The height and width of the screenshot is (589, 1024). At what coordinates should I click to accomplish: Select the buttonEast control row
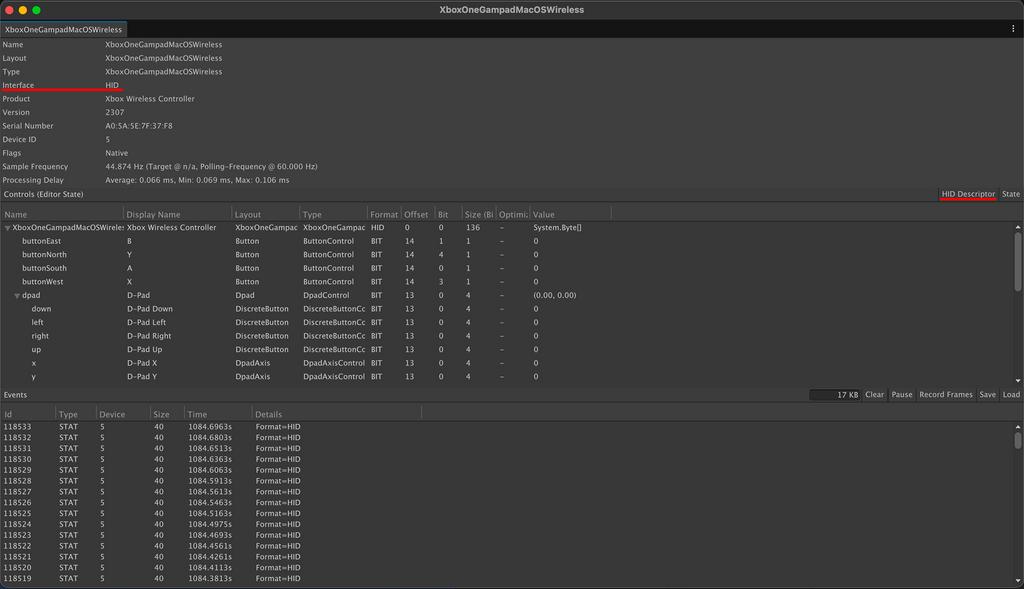click(x=507, y=241)
